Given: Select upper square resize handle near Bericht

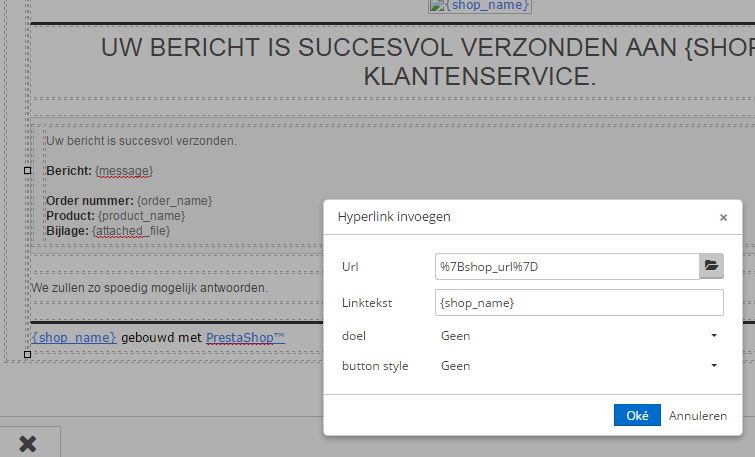Looking at the screenshot, I should click(27, 170).
